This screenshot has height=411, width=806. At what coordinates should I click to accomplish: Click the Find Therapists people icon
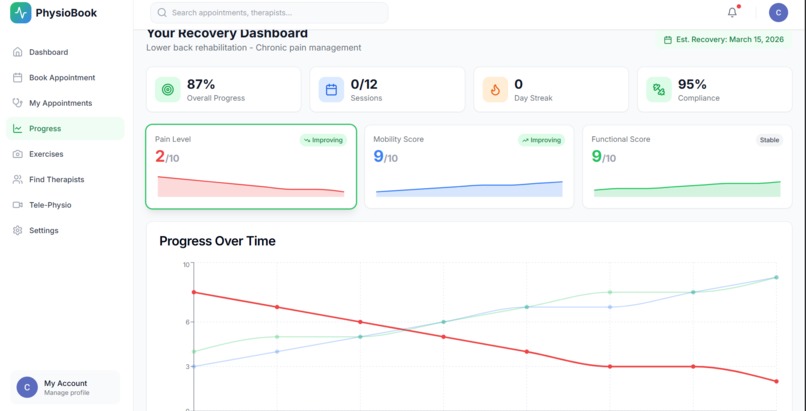pos(17,179)
